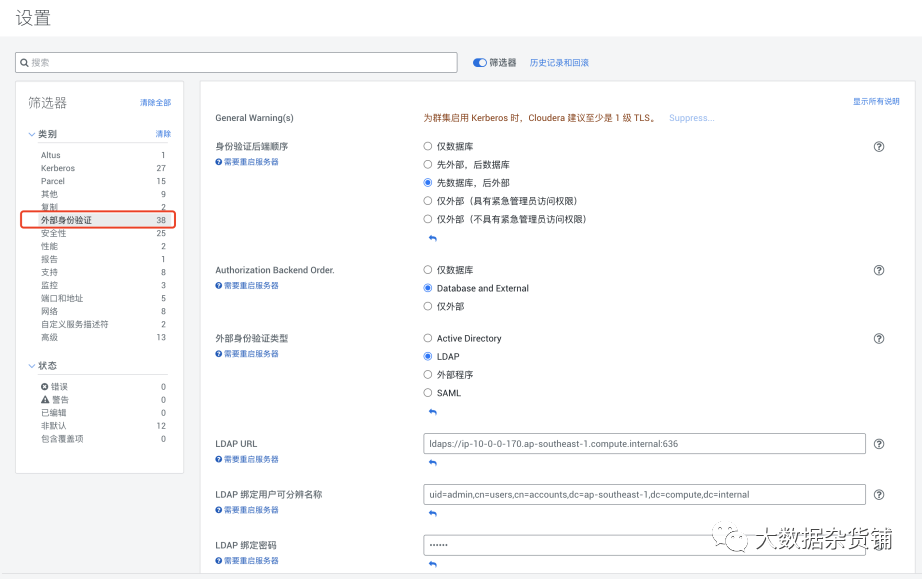Toggle the 筛选器 switch off

(x=480, y=62)
